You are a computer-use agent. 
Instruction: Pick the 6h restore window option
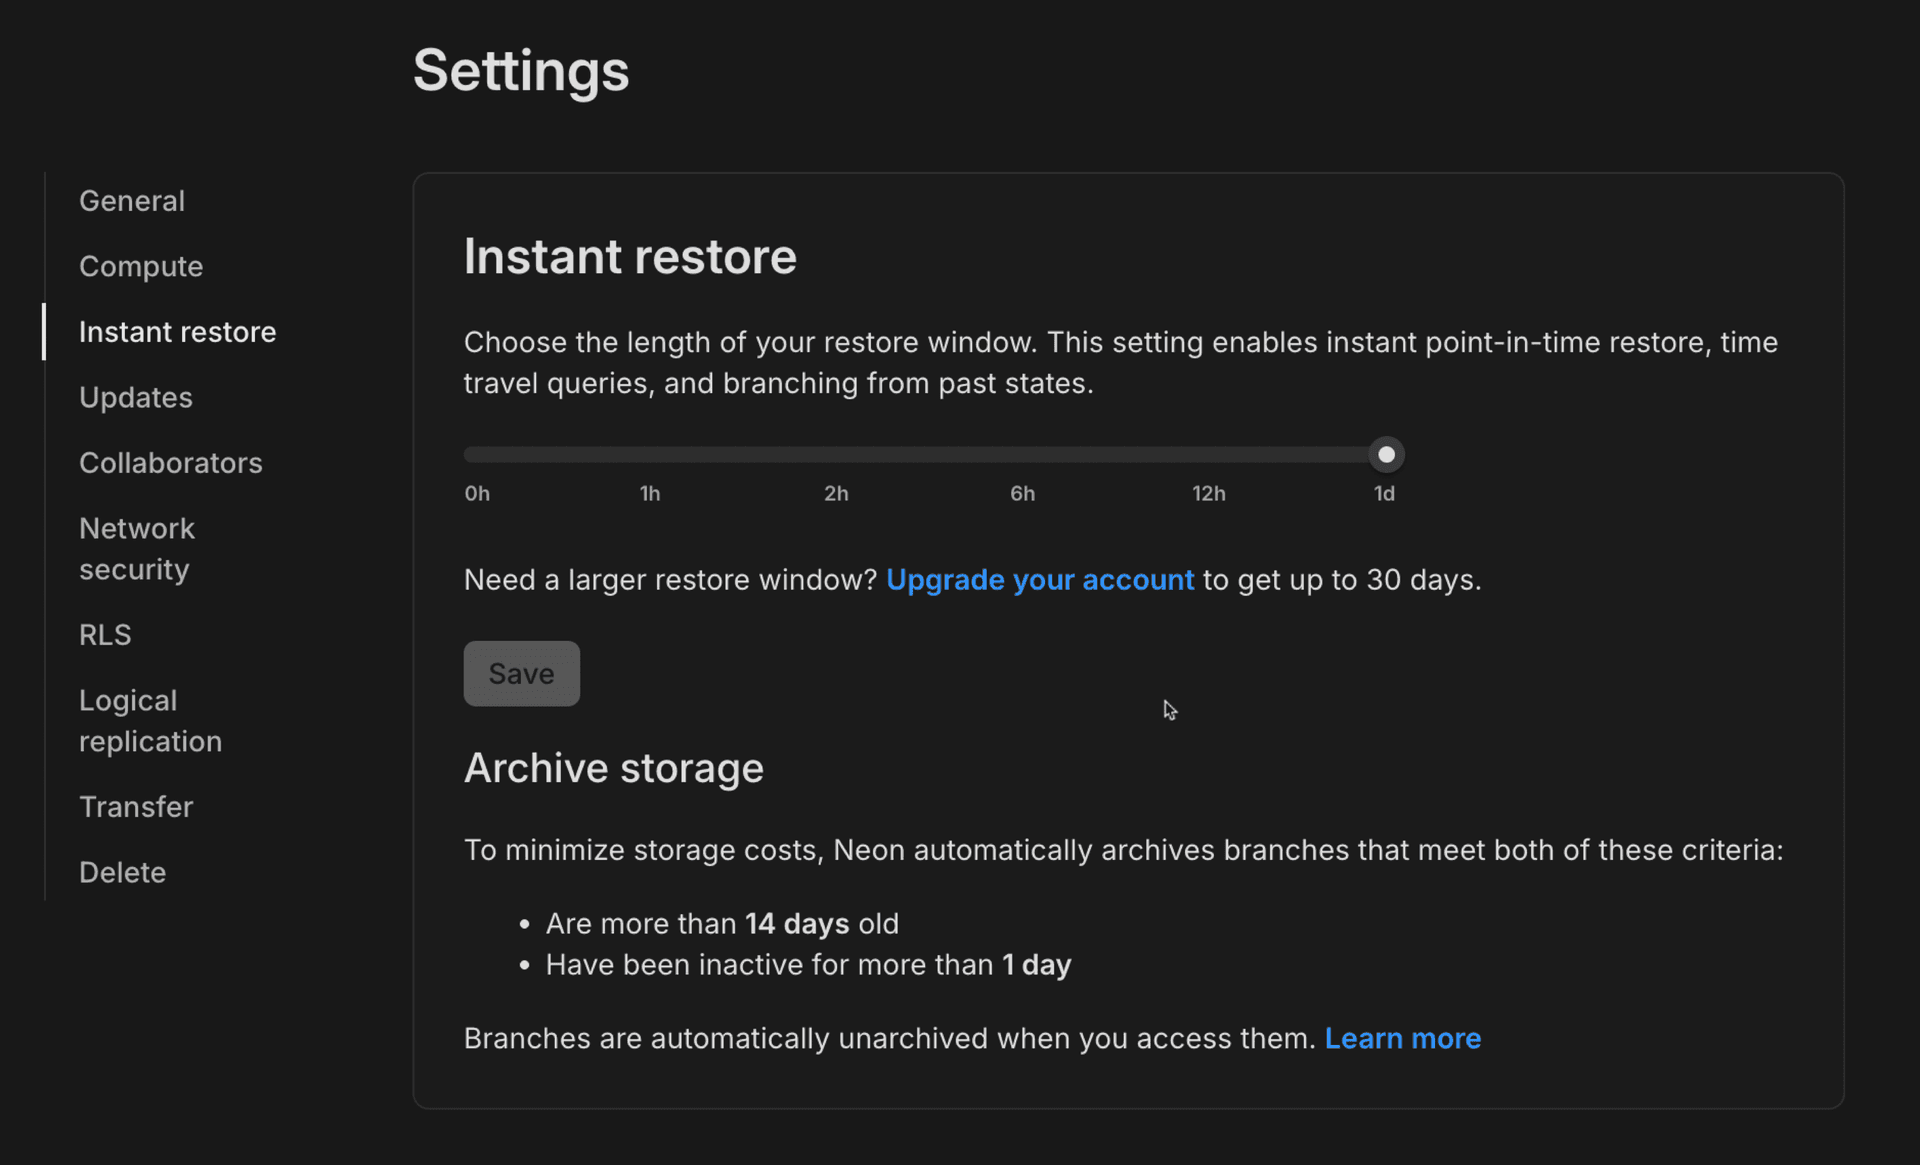pos(1022,454)
